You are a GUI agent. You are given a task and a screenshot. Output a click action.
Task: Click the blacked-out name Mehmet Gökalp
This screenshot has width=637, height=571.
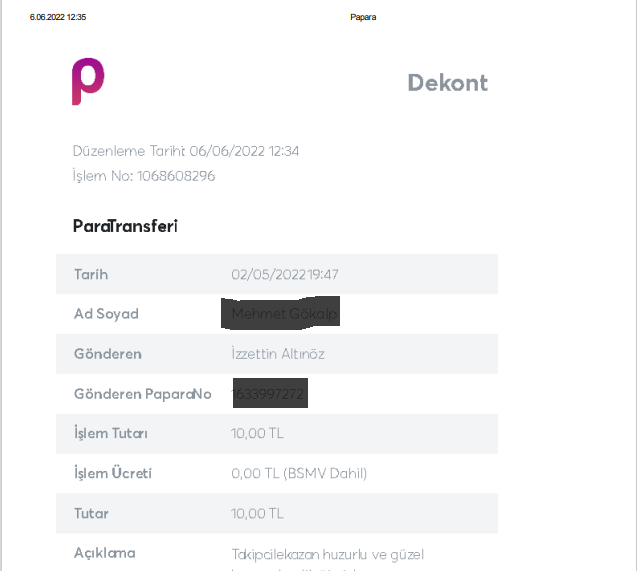280,313
